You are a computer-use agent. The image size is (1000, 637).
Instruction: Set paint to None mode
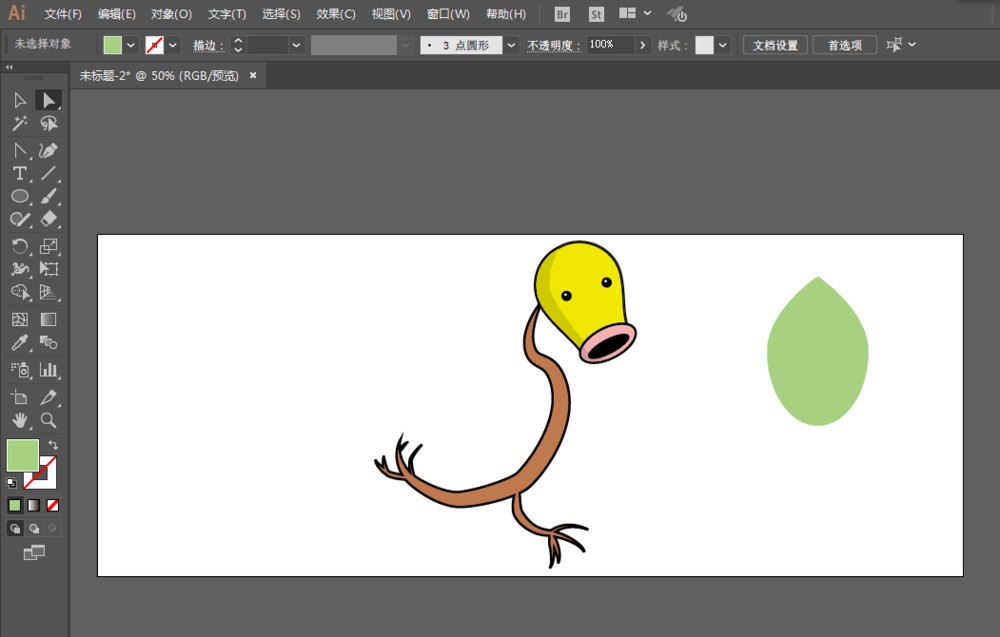point(53,505)
